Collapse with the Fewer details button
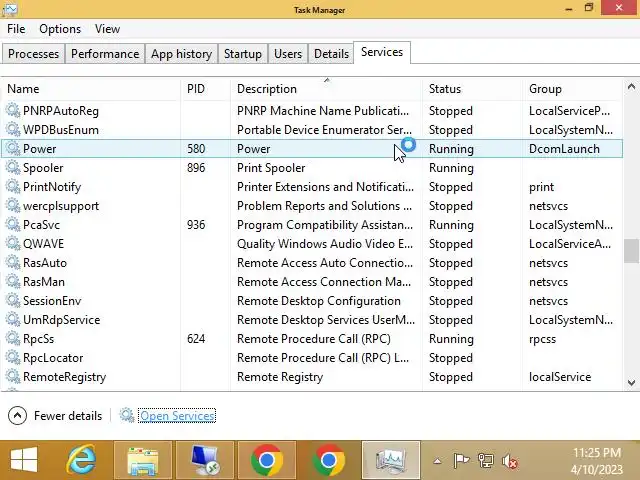 point(55,416)
